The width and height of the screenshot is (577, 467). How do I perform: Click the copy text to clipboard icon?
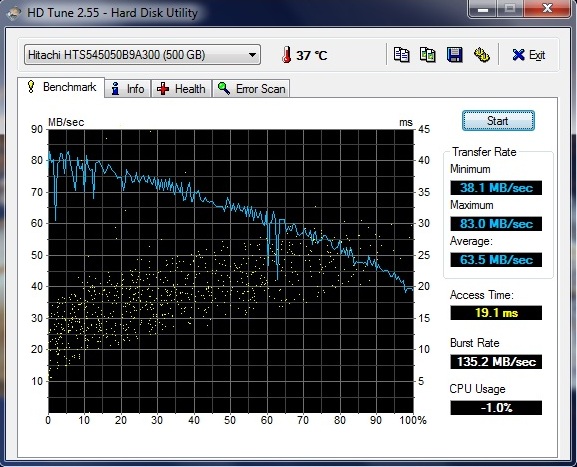coord(401,55)
